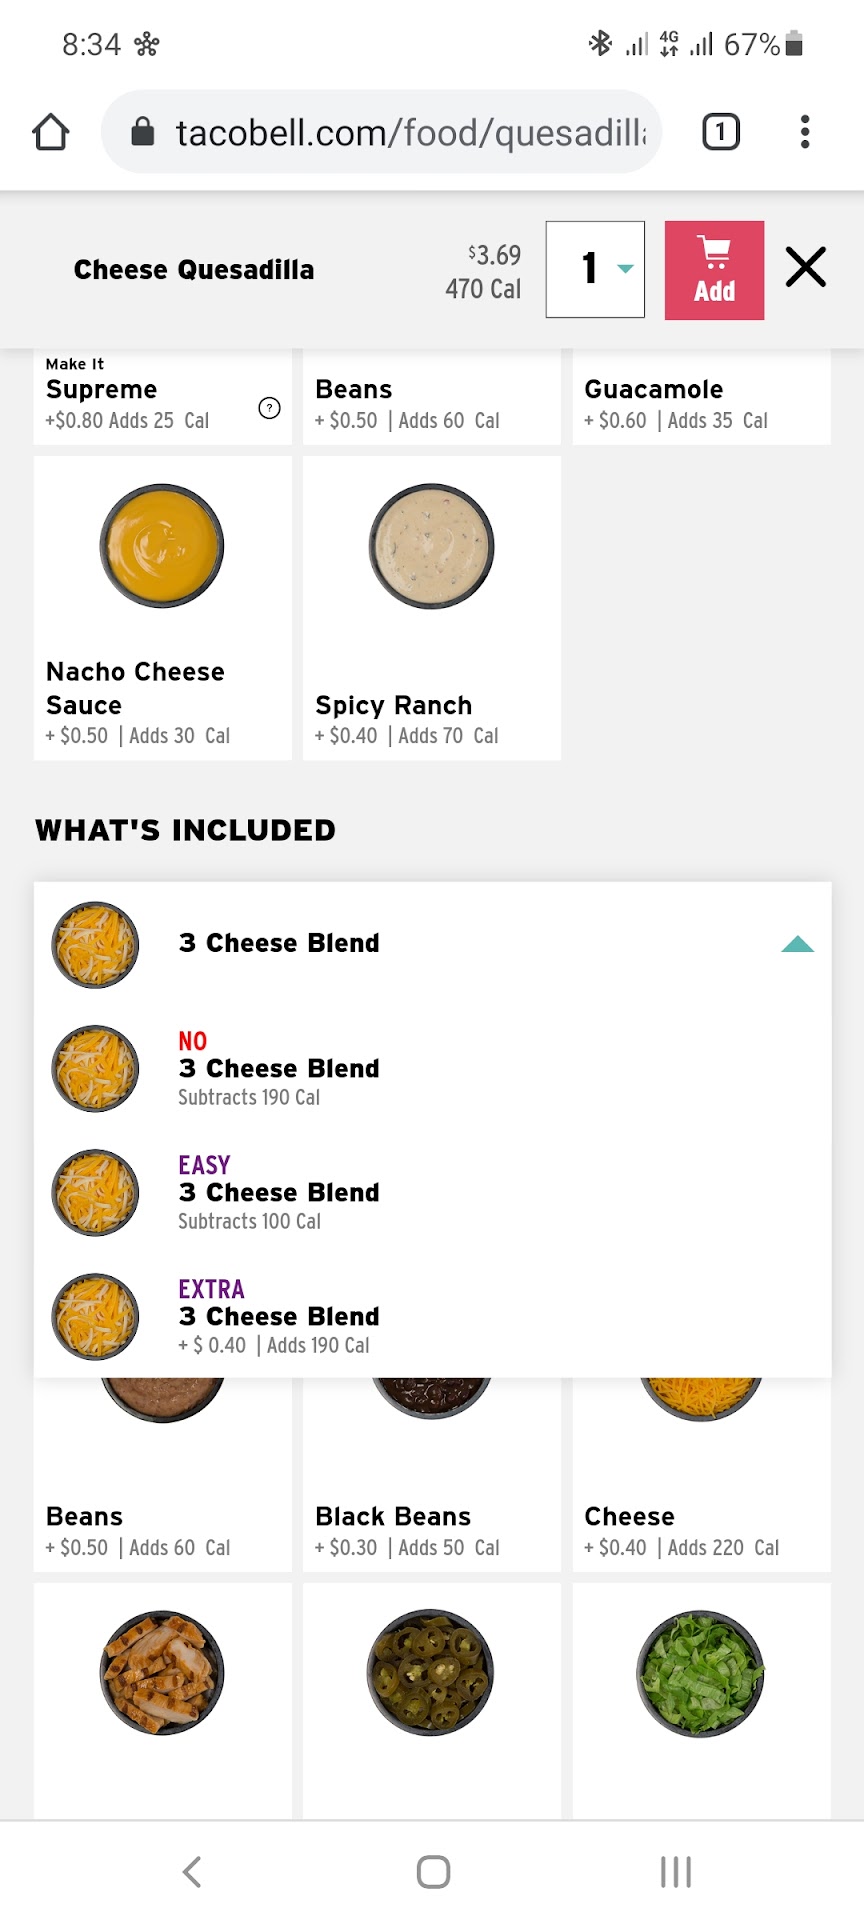The image size is (864, 1920).
Task: Pick EXTRA 3 Cheese Blend option
Action: pos(279,1317)
